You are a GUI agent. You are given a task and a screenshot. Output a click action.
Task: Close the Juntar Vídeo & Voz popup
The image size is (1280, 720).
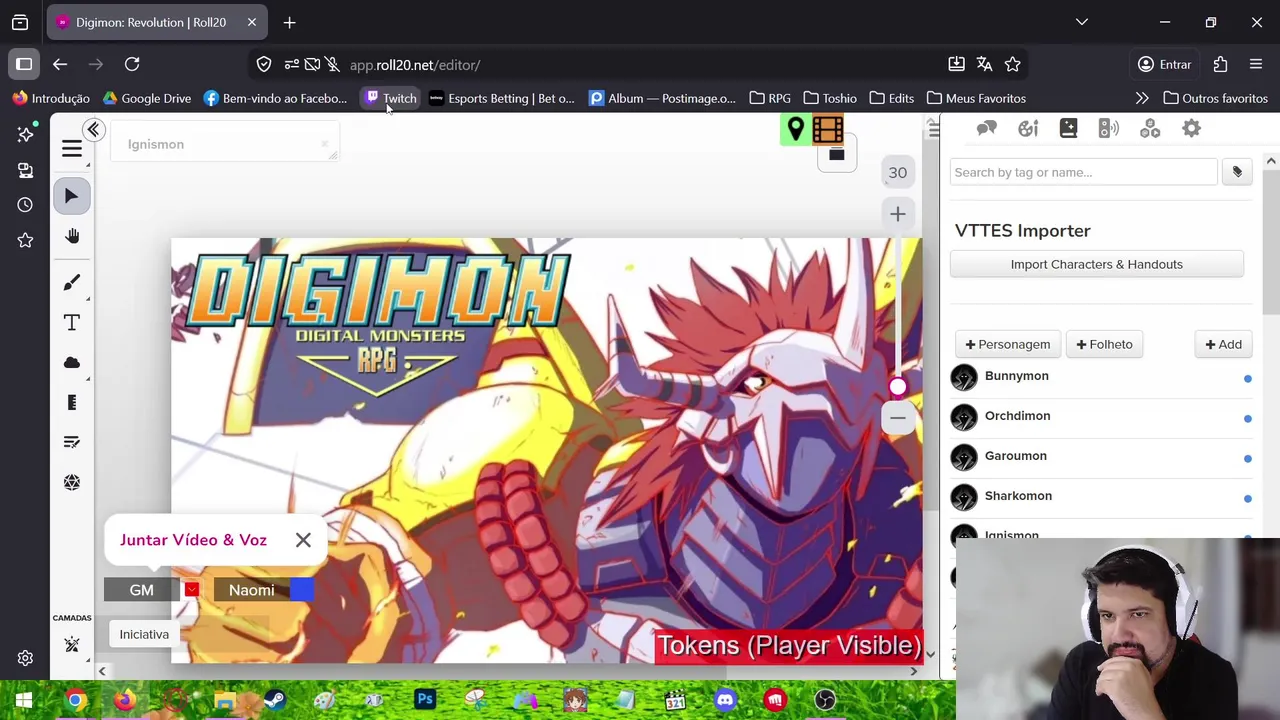tap(303, 540)
